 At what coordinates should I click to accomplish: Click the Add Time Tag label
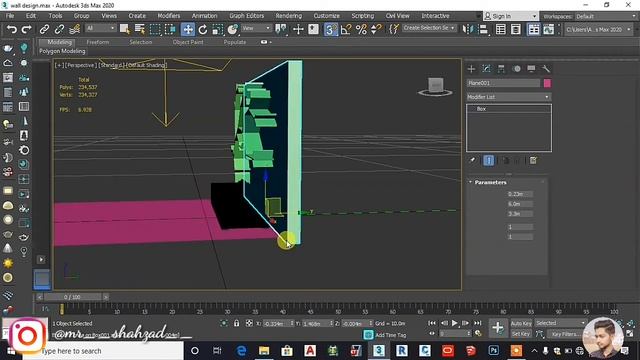391,335
